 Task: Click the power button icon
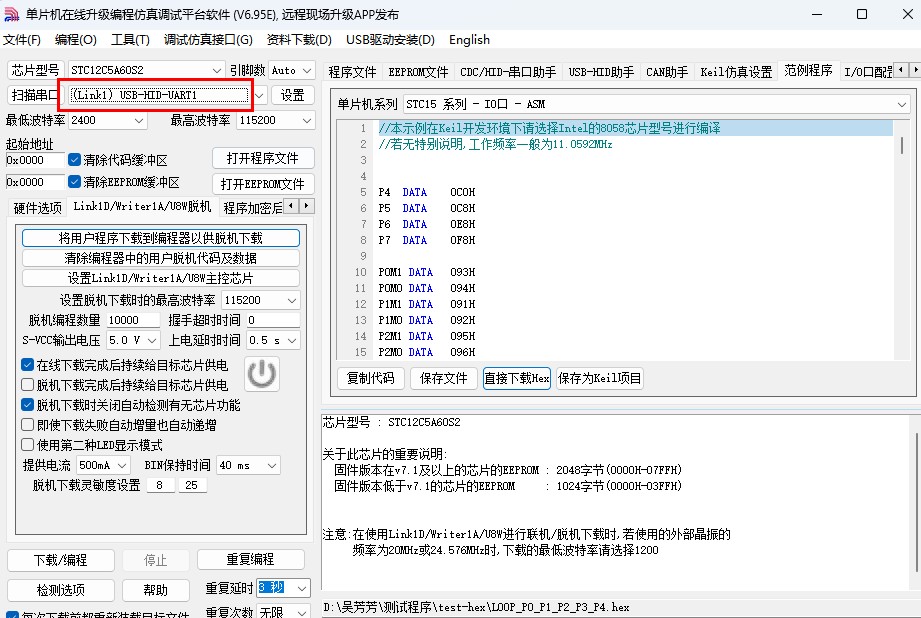tap(261, 374)
